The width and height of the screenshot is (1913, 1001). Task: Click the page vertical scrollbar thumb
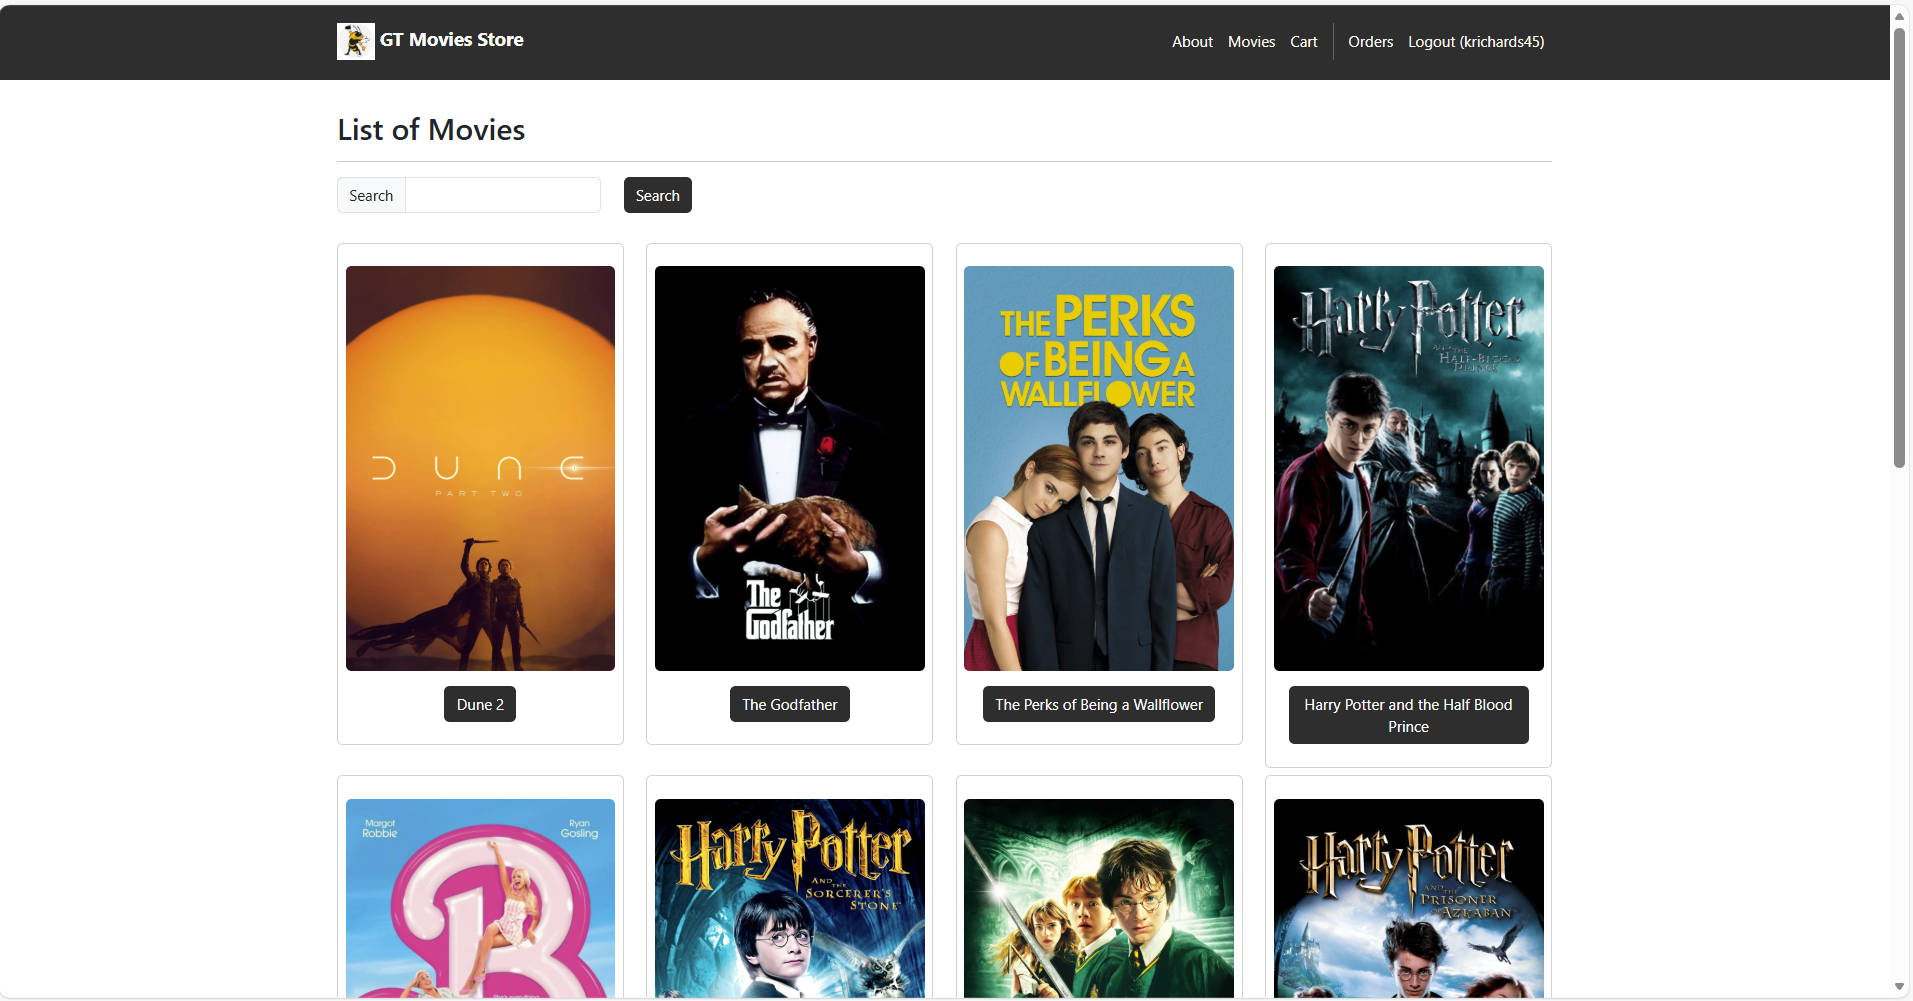[x=1899, y=247]
